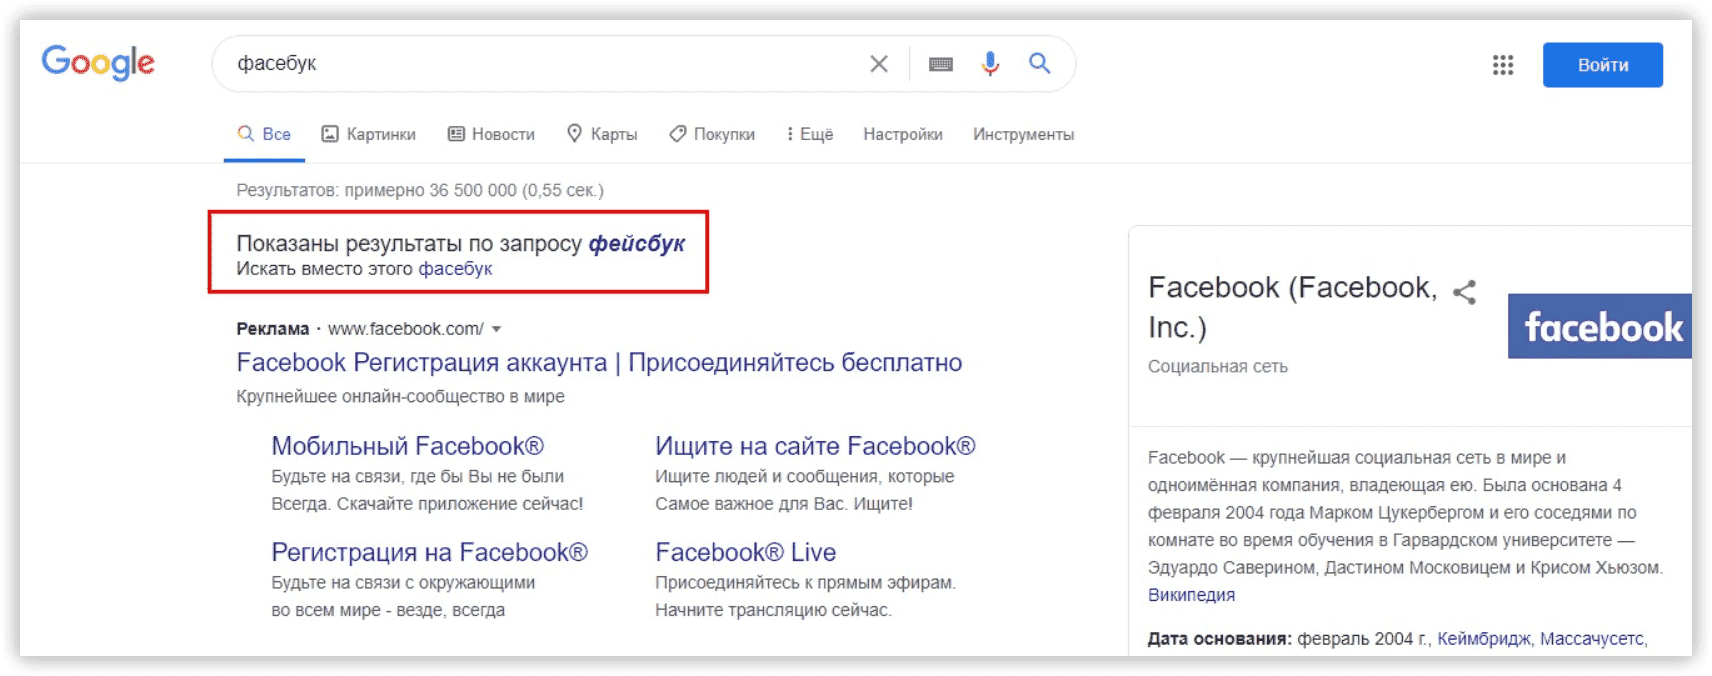This screenshot has width=1712, height=676.
Task: Click the Крупнейшее онлайн-сообщество в мире text
Action: tap(400, 397)
